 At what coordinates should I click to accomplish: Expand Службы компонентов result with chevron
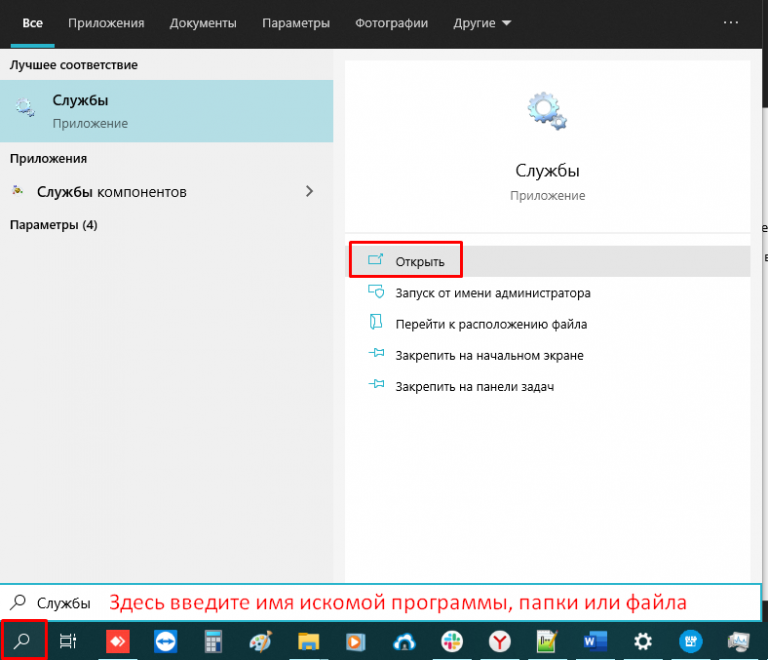[309, 191]
